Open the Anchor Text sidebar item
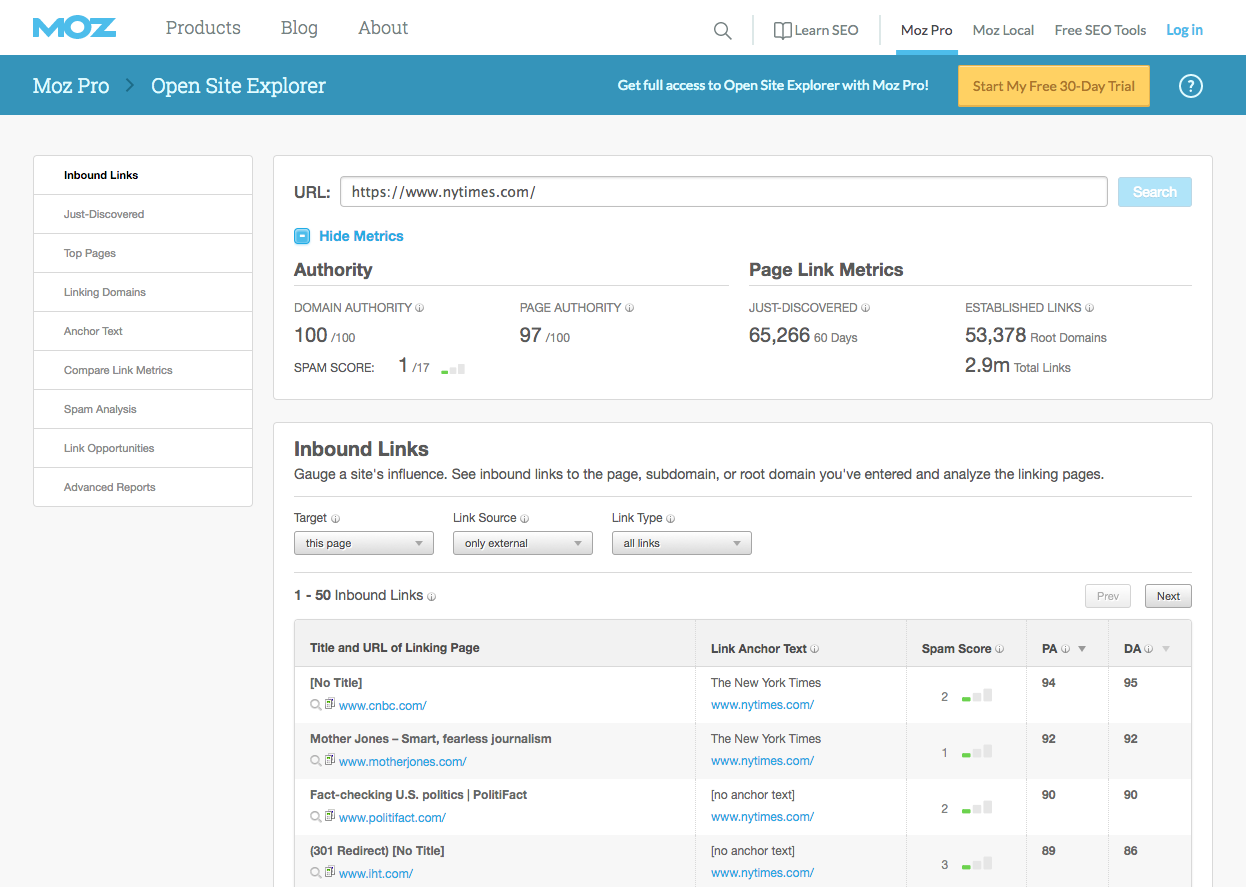 [x=93, y=331]
